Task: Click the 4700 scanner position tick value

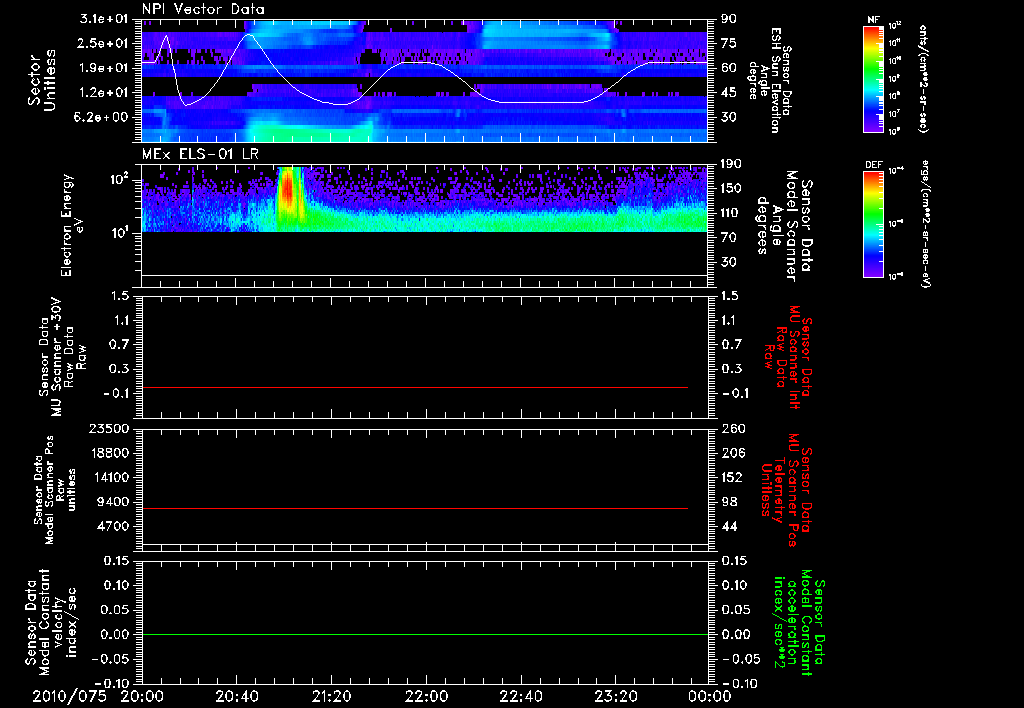Action: pyautogui.click(x=114, y=526)
